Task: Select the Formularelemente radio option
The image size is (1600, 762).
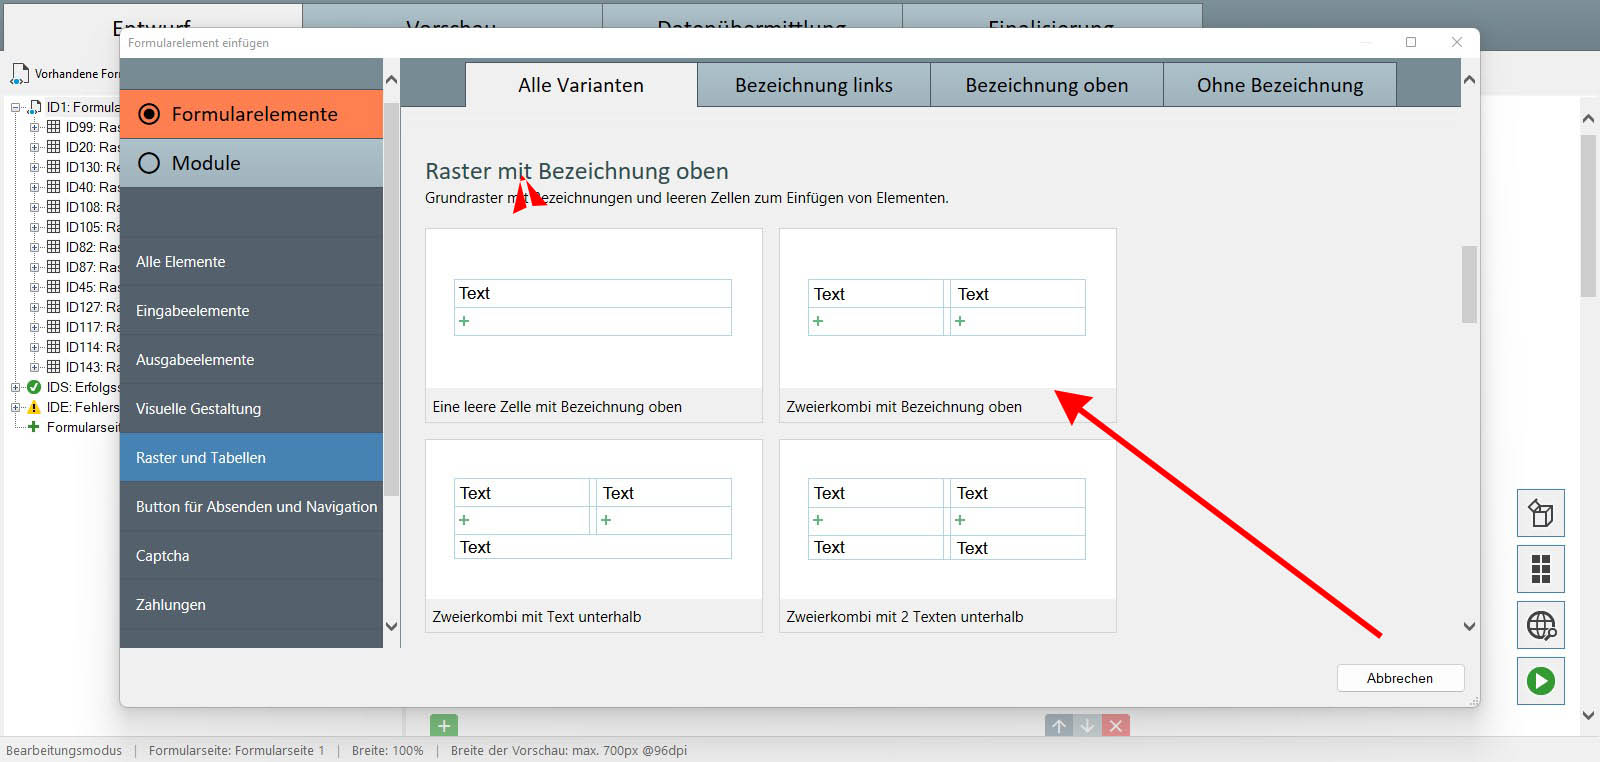Action: pyautogui.click(x=149, y=114)
